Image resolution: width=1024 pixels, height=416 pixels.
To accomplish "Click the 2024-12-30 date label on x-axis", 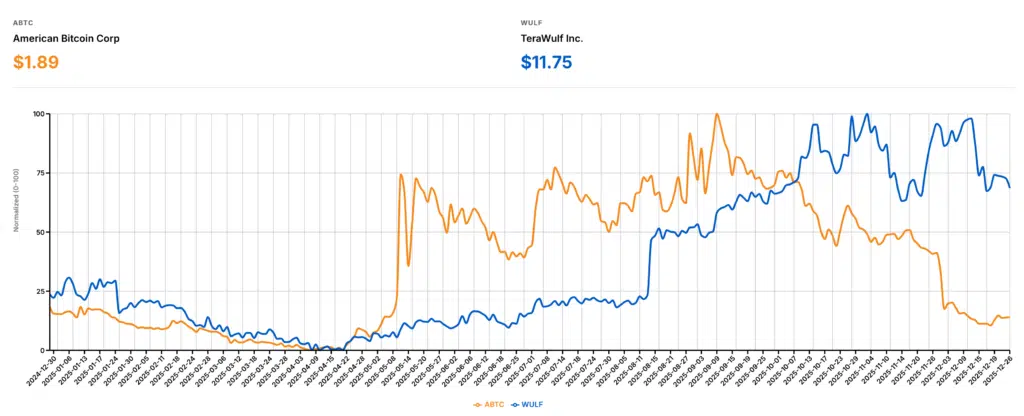I will point(39,372).
